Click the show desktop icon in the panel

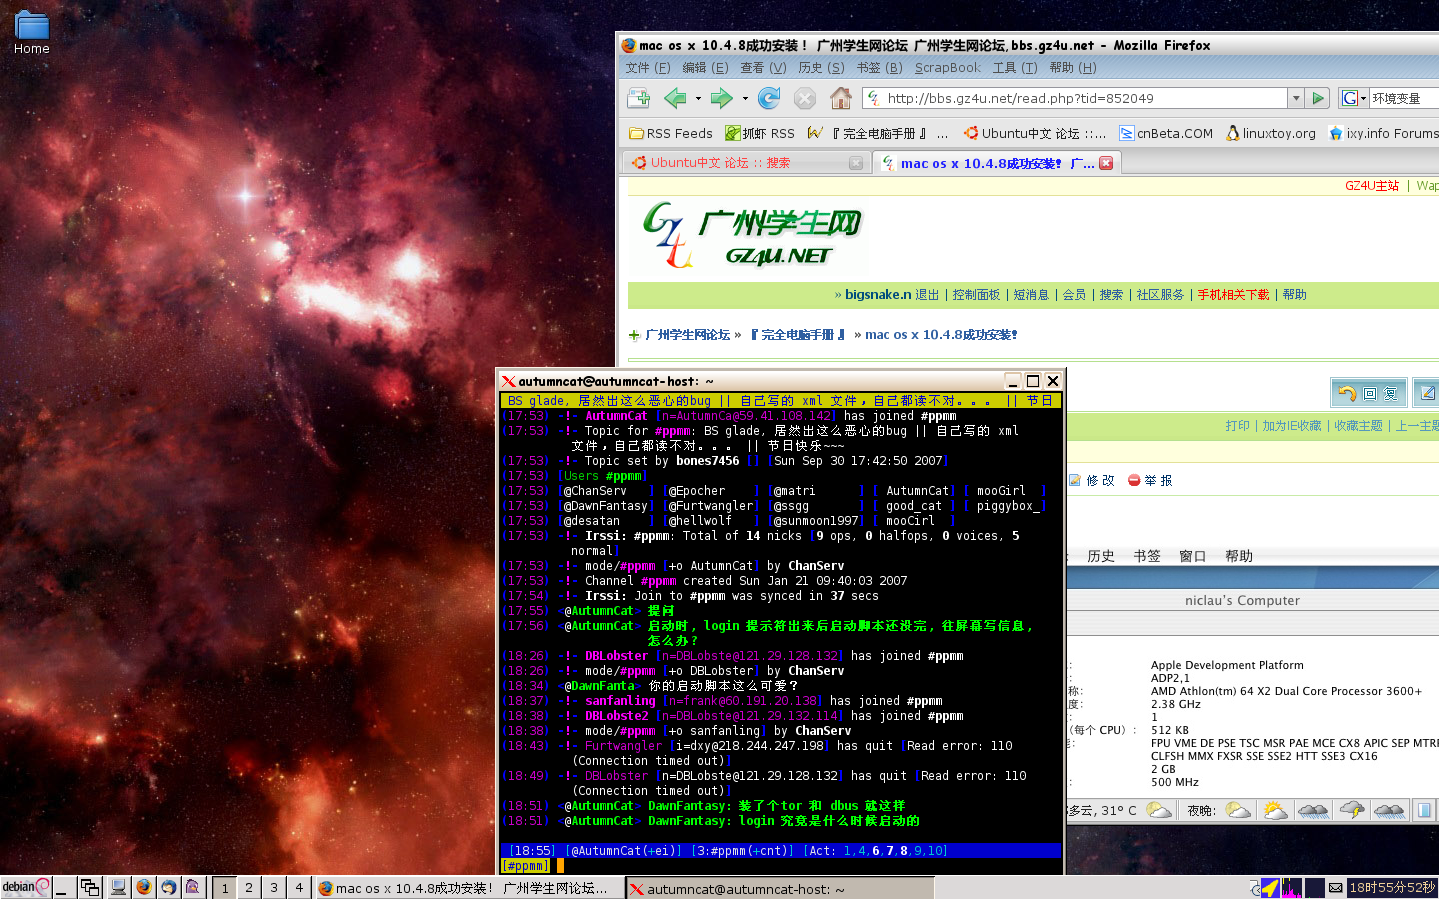[x=64, y=888]
